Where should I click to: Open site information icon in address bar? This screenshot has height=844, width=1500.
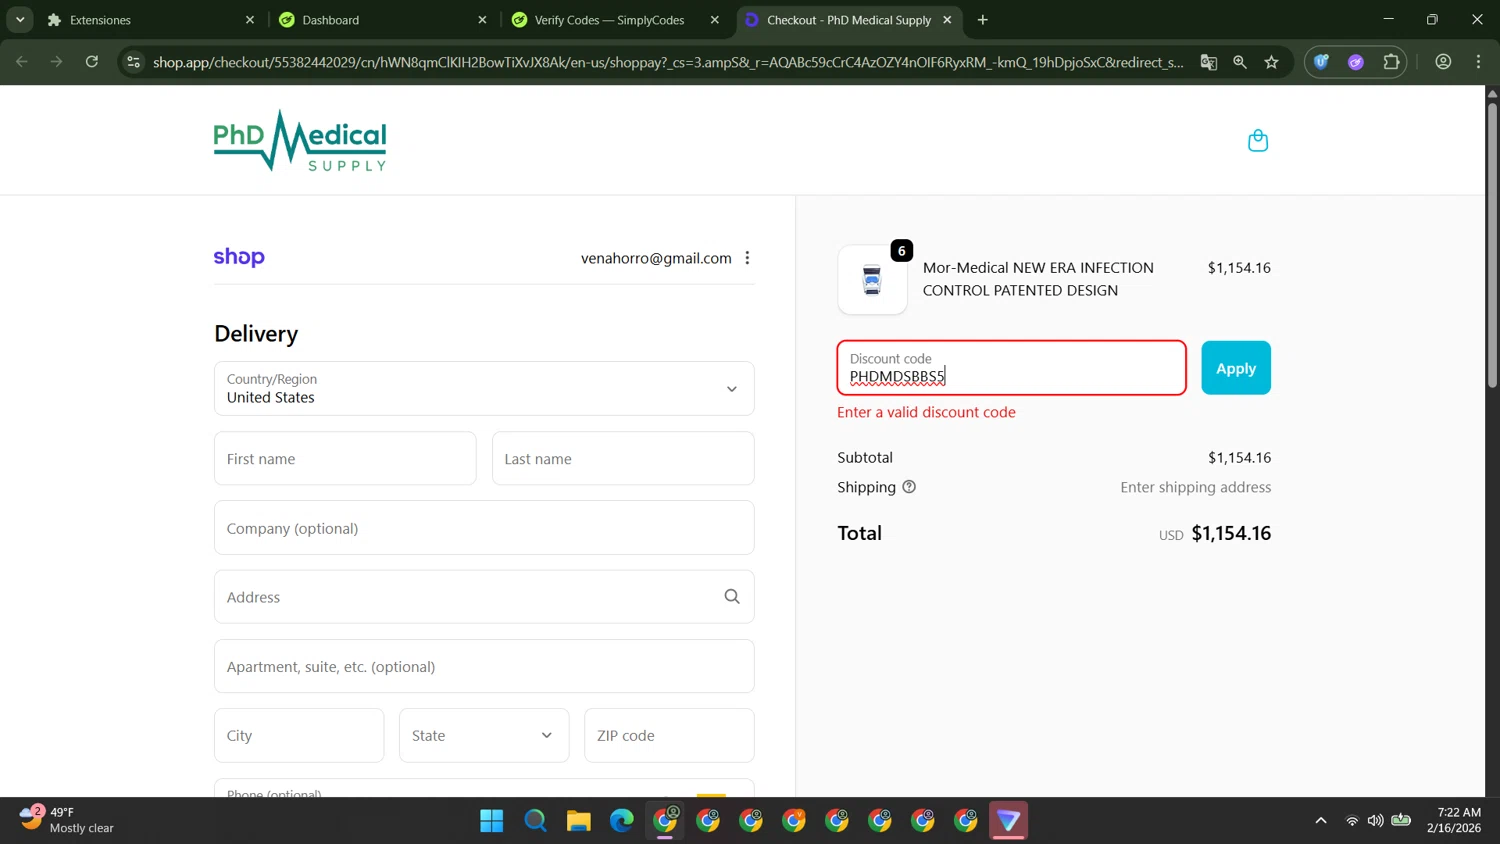(x=133, y=62)
